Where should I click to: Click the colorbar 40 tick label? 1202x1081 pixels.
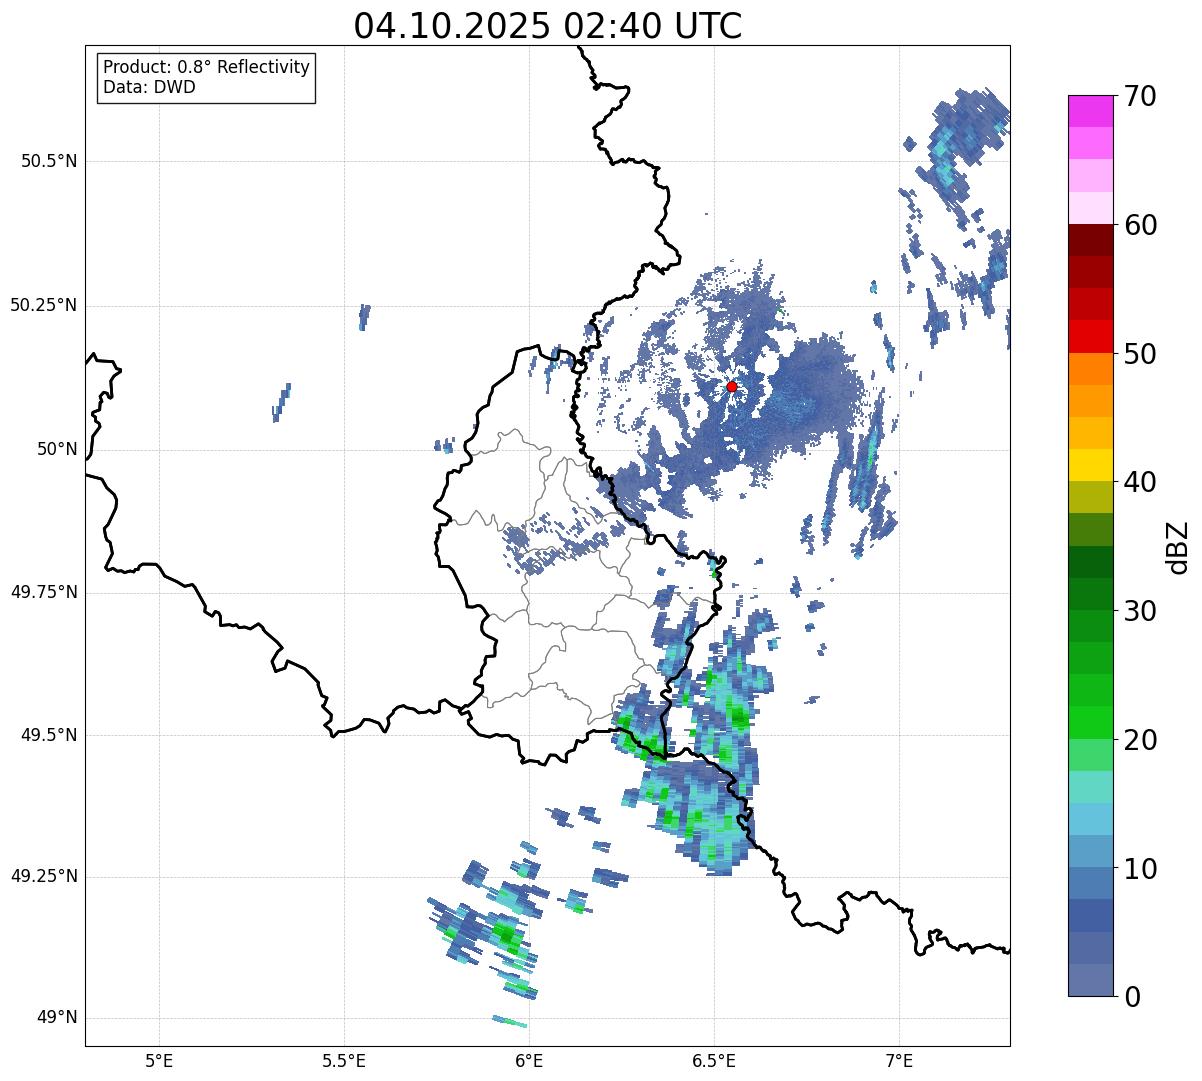coord(1140,482)
